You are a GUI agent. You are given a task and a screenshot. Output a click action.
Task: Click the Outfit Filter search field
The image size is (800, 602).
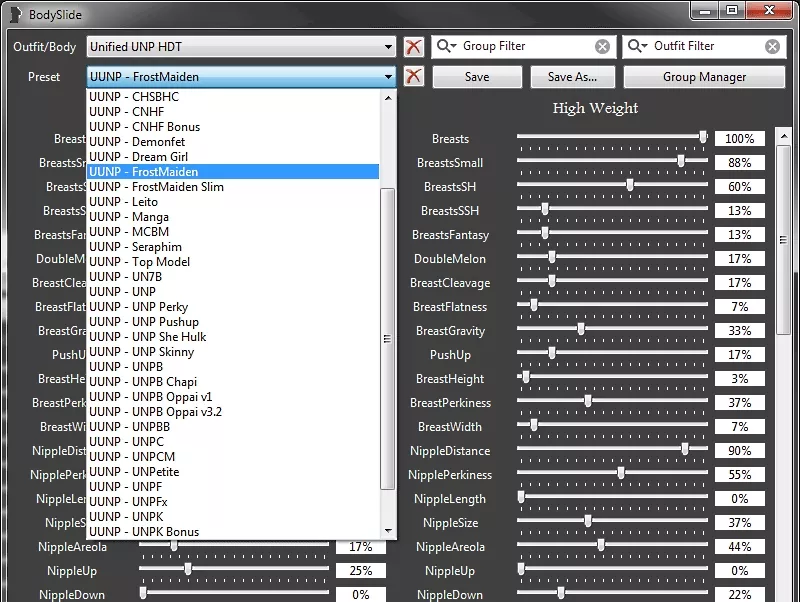705,46
